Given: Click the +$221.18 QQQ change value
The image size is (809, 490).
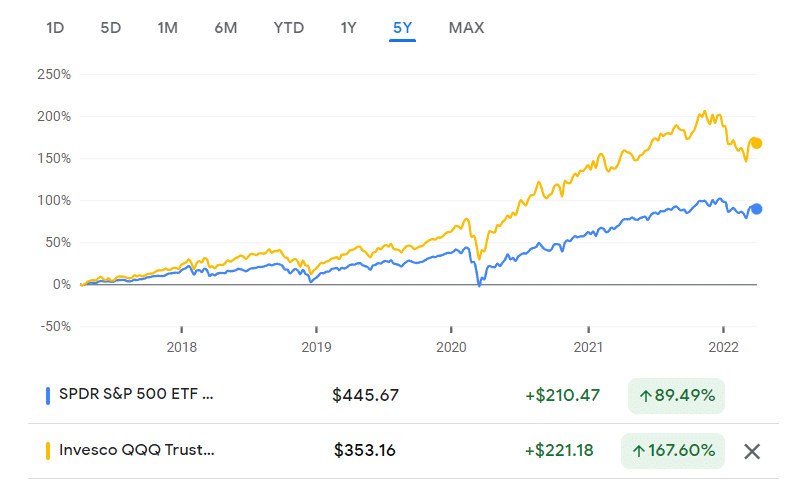Looking at the screenshot, I should tap(559, 450).
